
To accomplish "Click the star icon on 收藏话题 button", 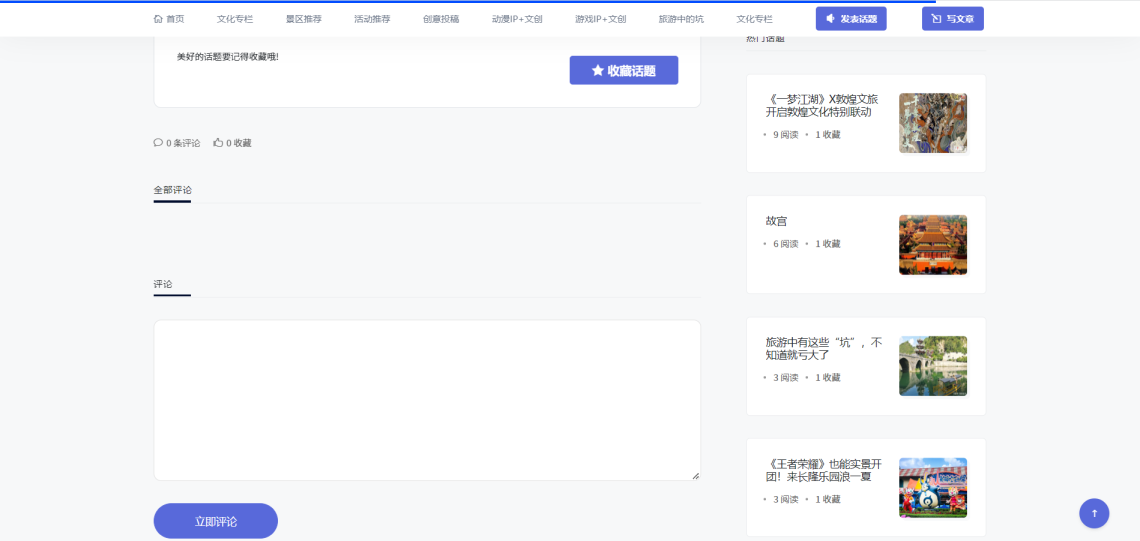I will pyautogui.click(x=598, y=71).
